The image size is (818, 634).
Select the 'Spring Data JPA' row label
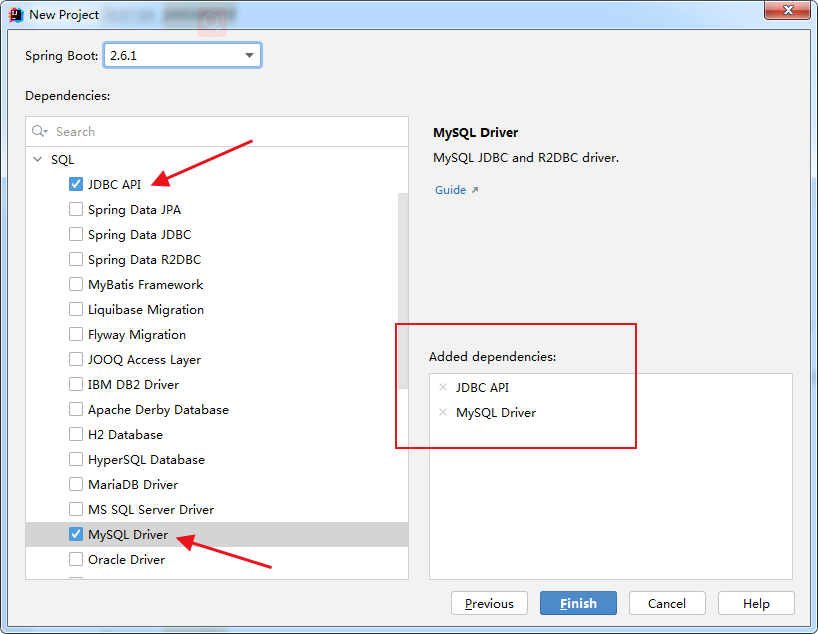coord(134,210)
